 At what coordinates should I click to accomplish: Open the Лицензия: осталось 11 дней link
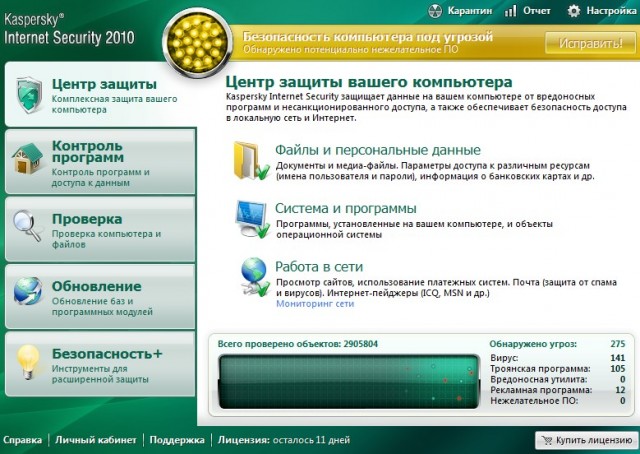tap(284, 440)
